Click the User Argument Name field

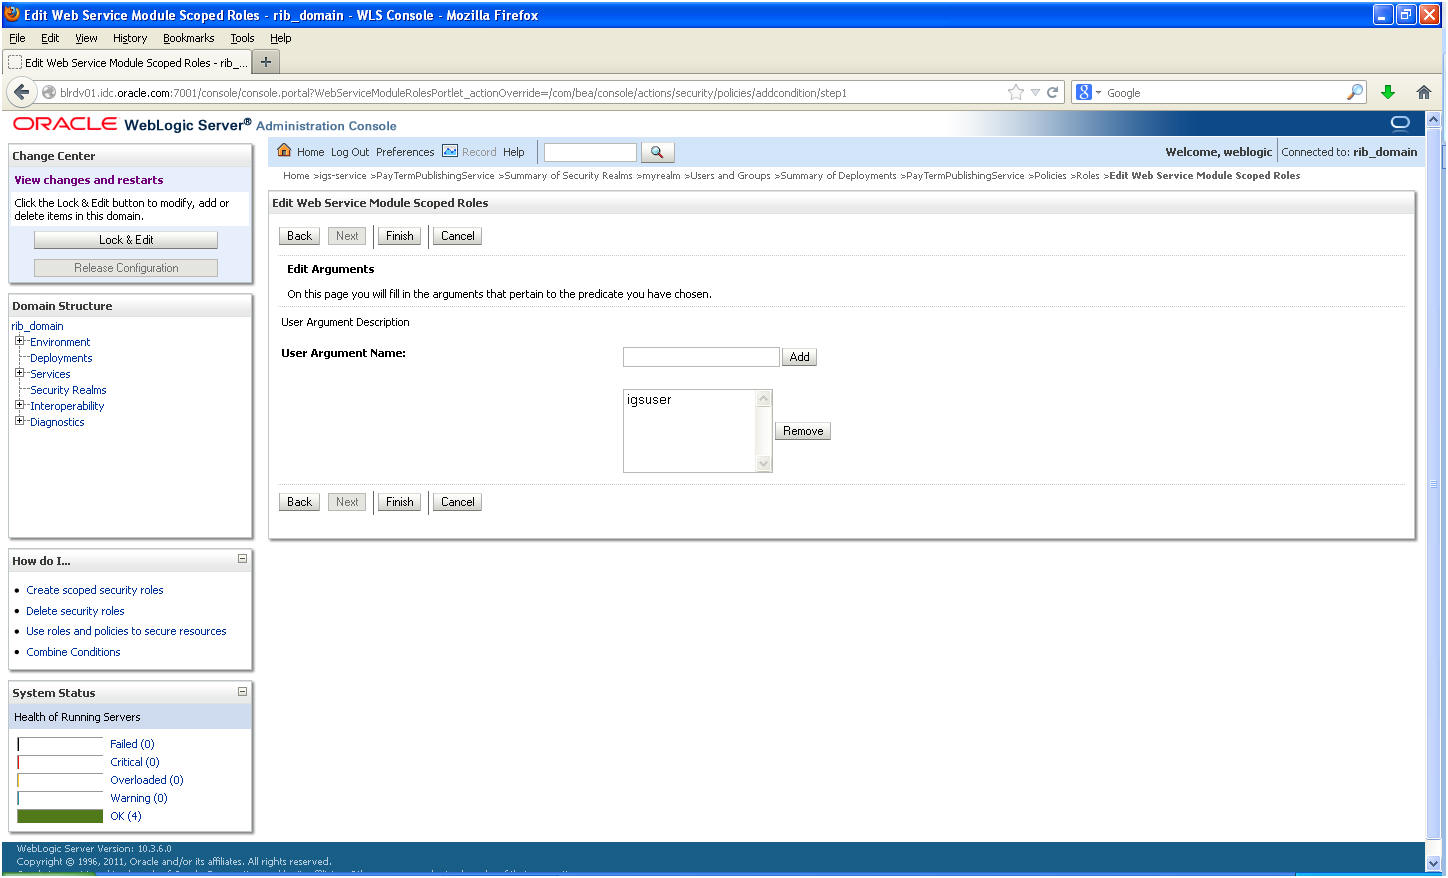point(701,357)
